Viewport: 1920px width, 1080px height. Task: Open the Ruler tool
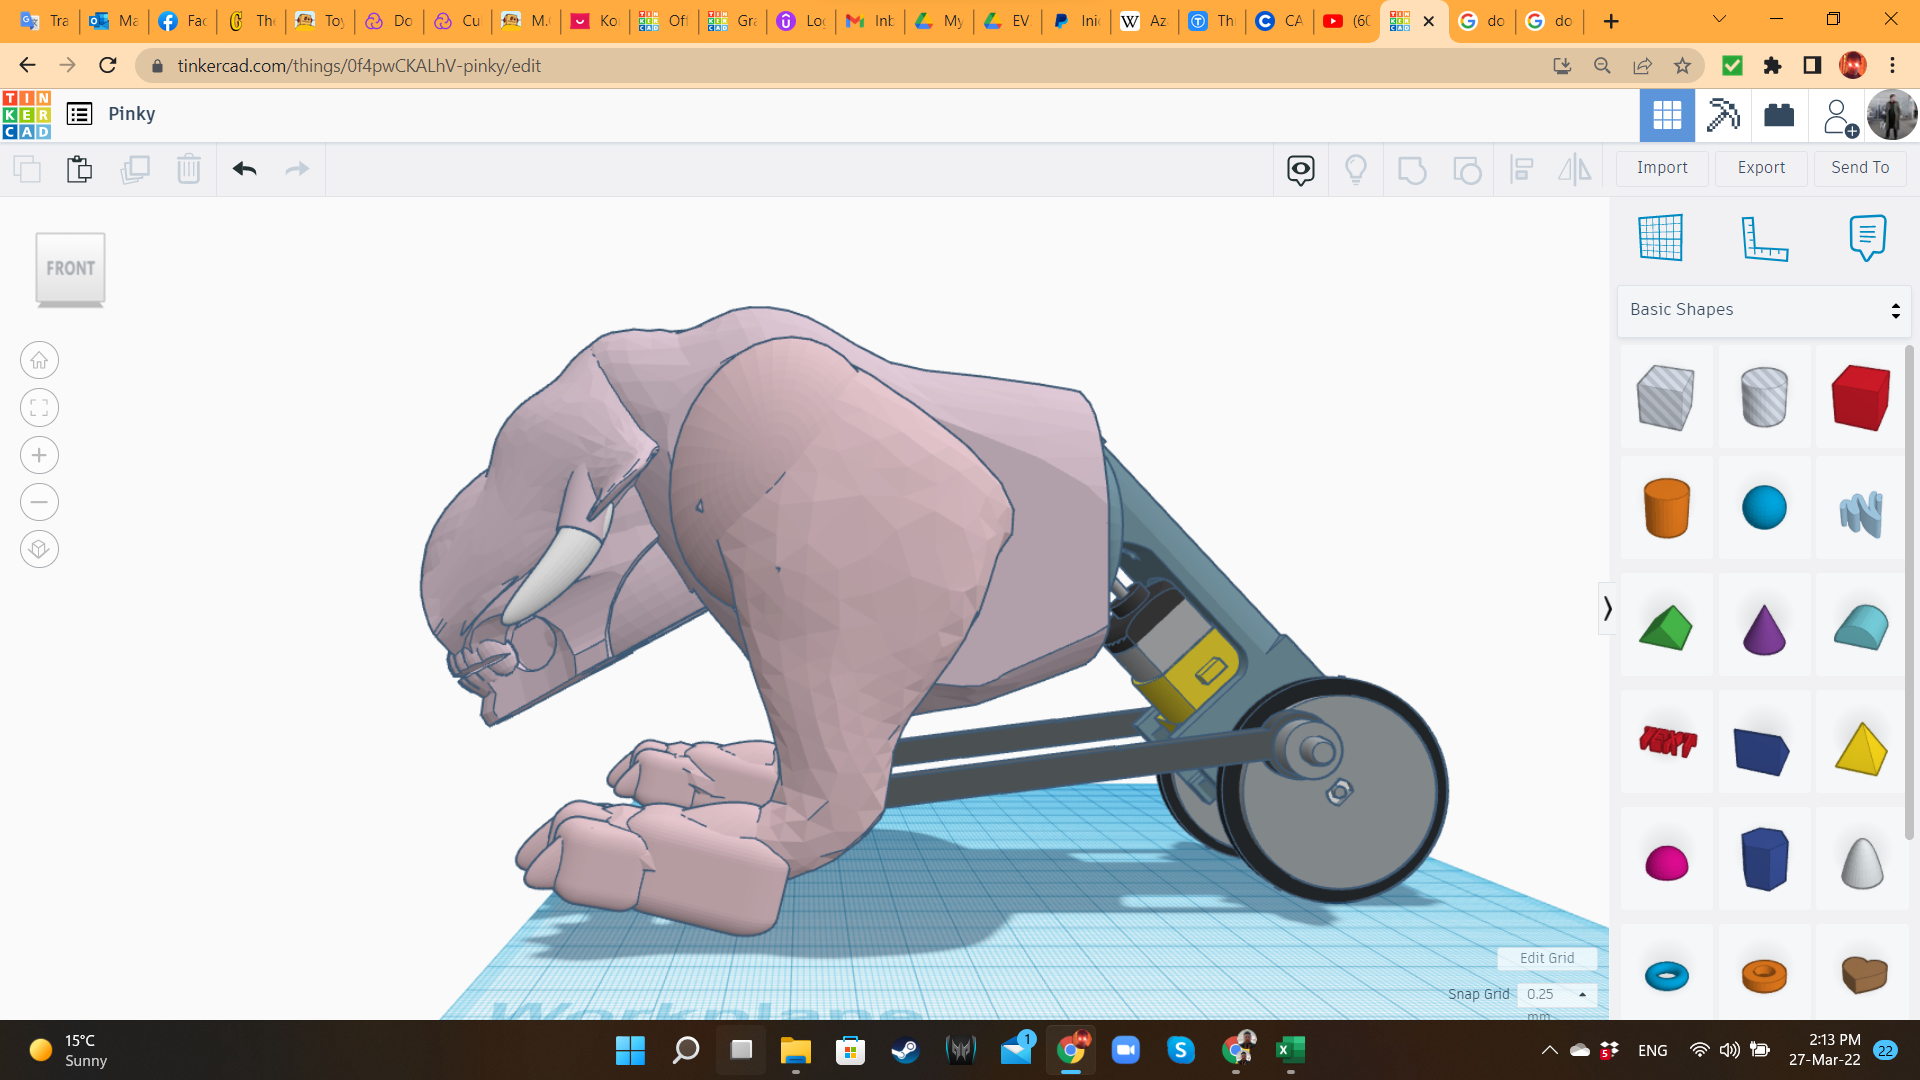pyautogui.click(x=1764, y=238)
